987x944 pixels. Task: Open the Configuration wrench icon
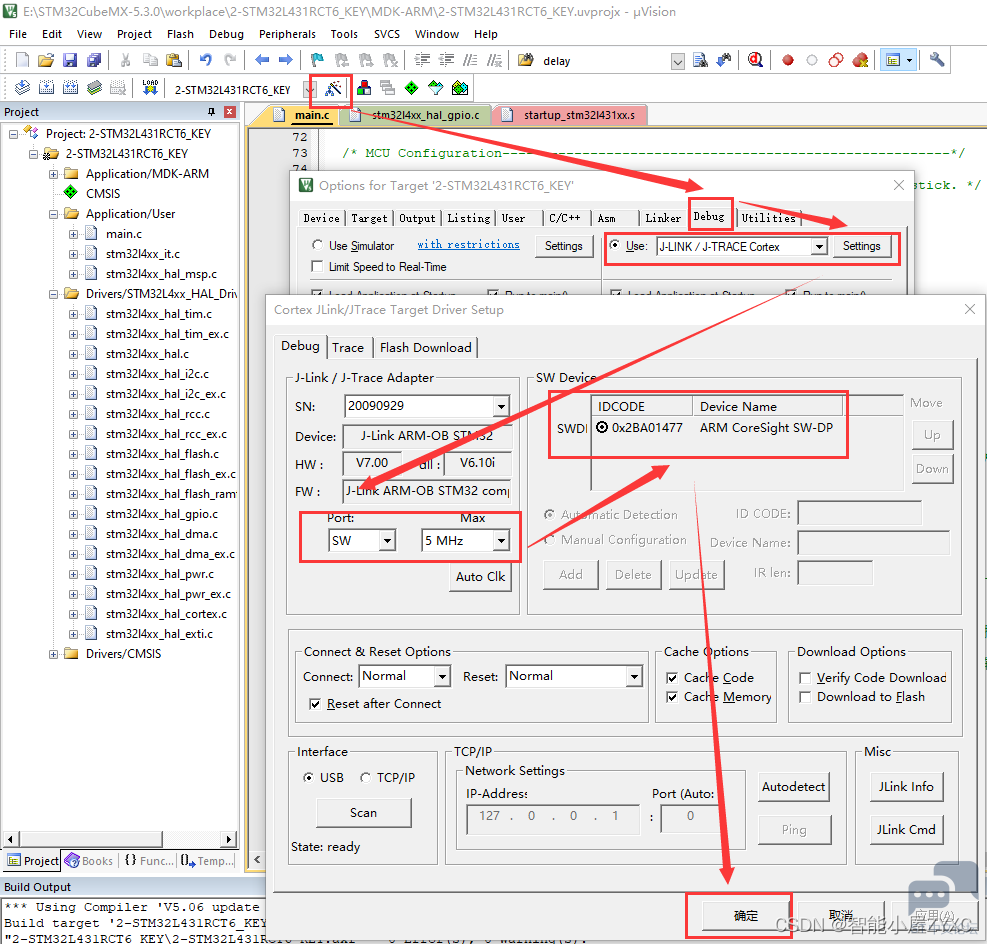click(x=937, y=60)
